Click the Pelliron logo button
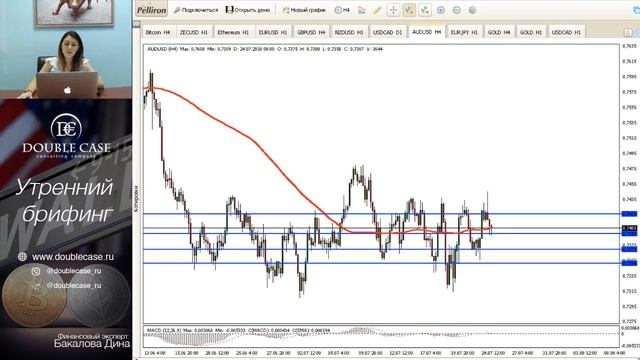Image resolution: width=640 pixels, height=360 pixels. coord(151,10)
